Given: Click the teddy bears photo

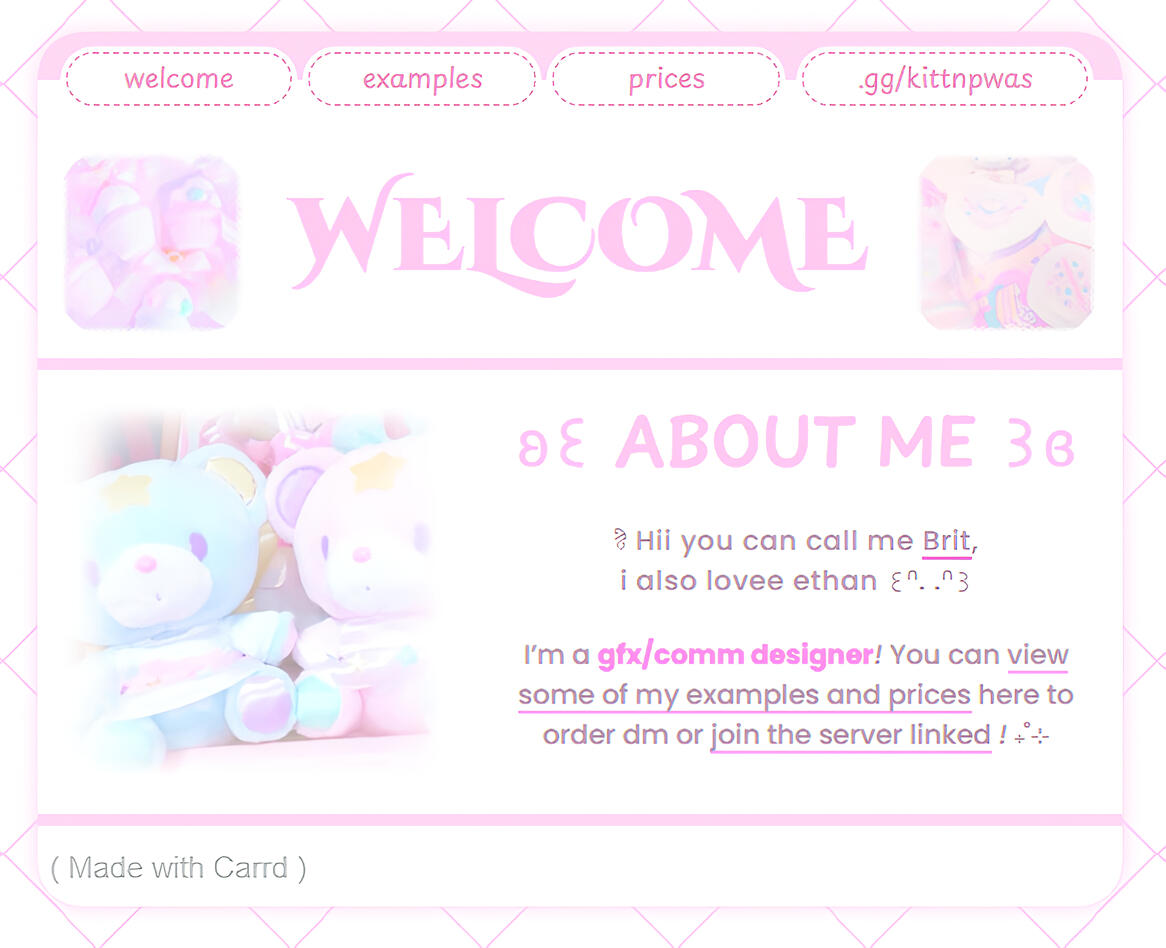Looking at the screenshot, I should tap(253, 587).
